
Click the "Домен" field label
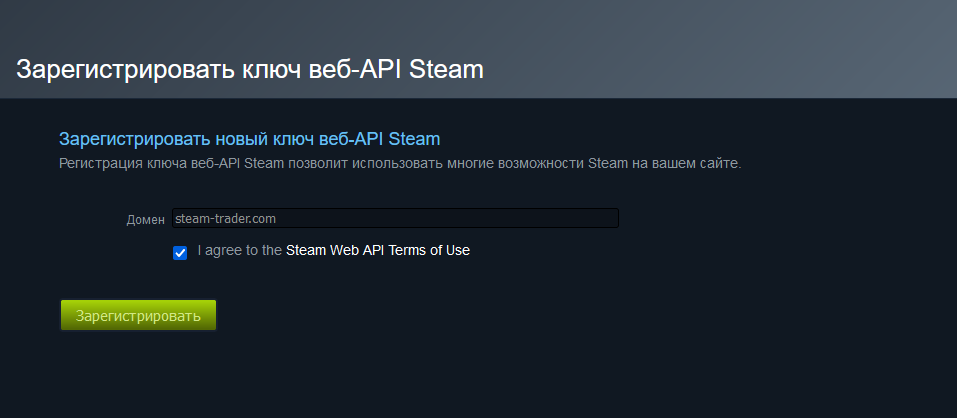(145, 219)
